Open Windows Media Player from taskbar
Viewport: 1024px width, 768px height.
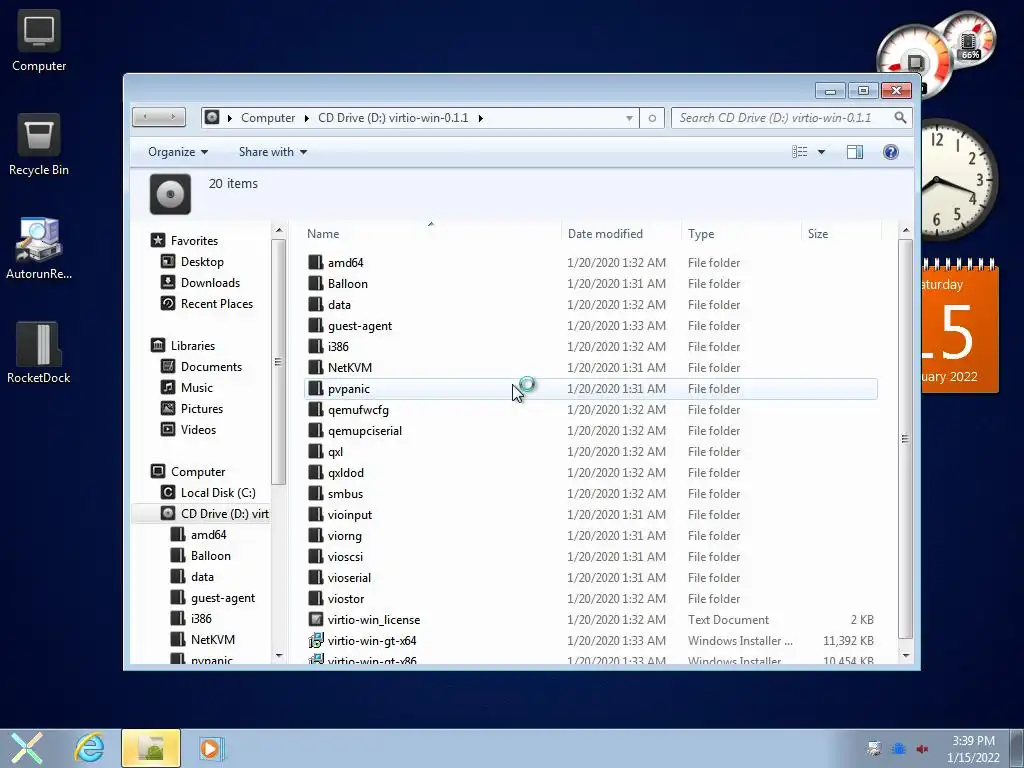[210, 748]
